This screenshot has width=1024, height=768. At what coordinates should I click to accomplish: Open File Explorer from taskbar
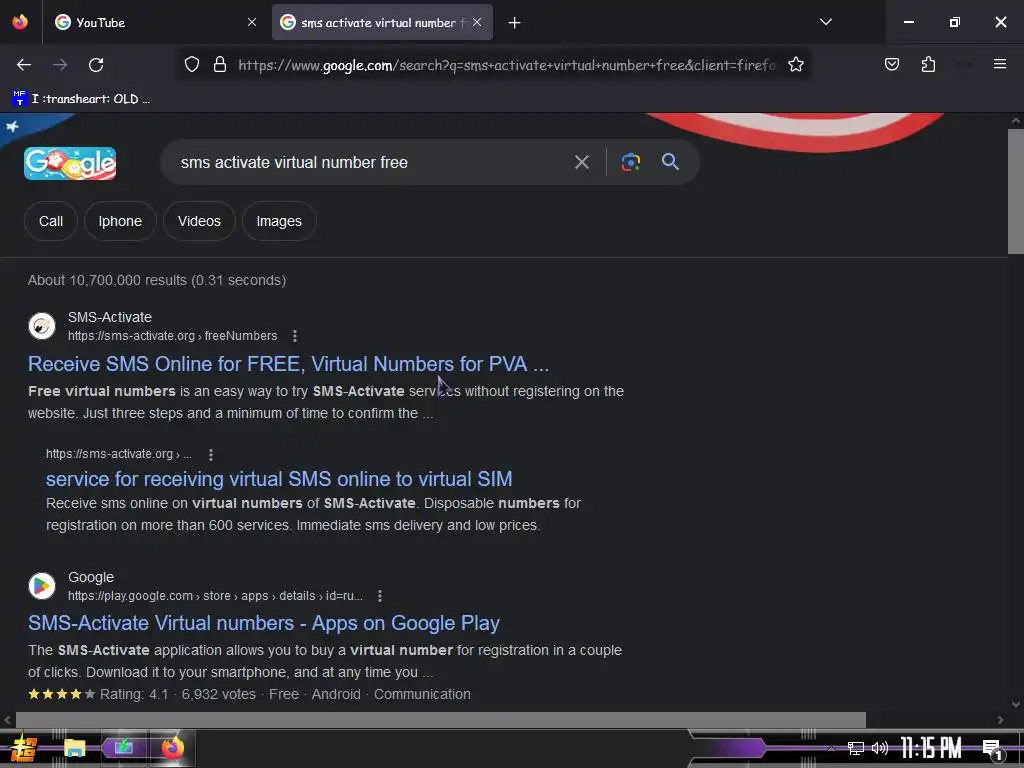(74, 748)
